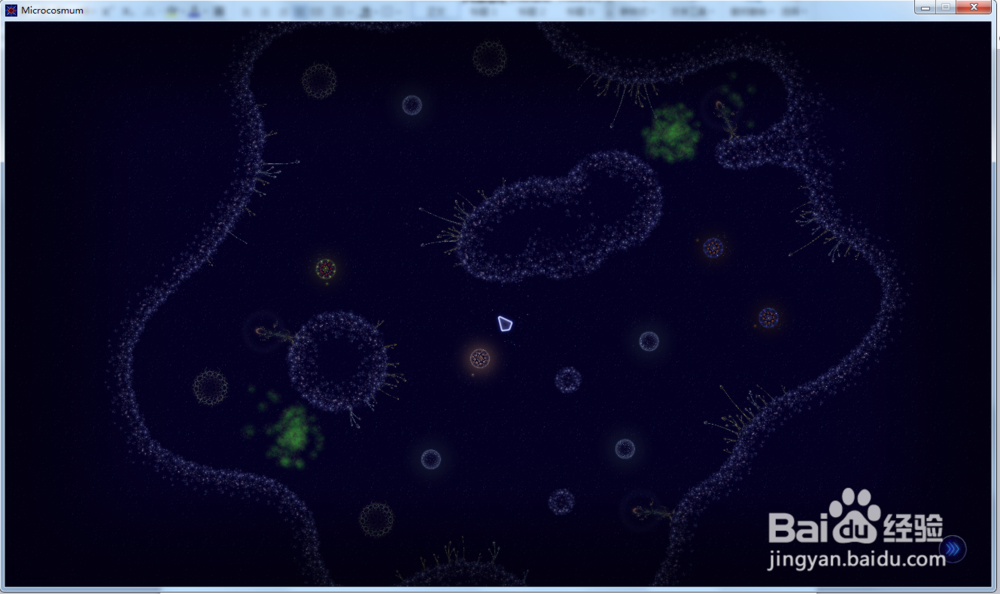1000x594 pixels.
Task: Click the green cloud under the top cave wall
Action: (670, 133)
